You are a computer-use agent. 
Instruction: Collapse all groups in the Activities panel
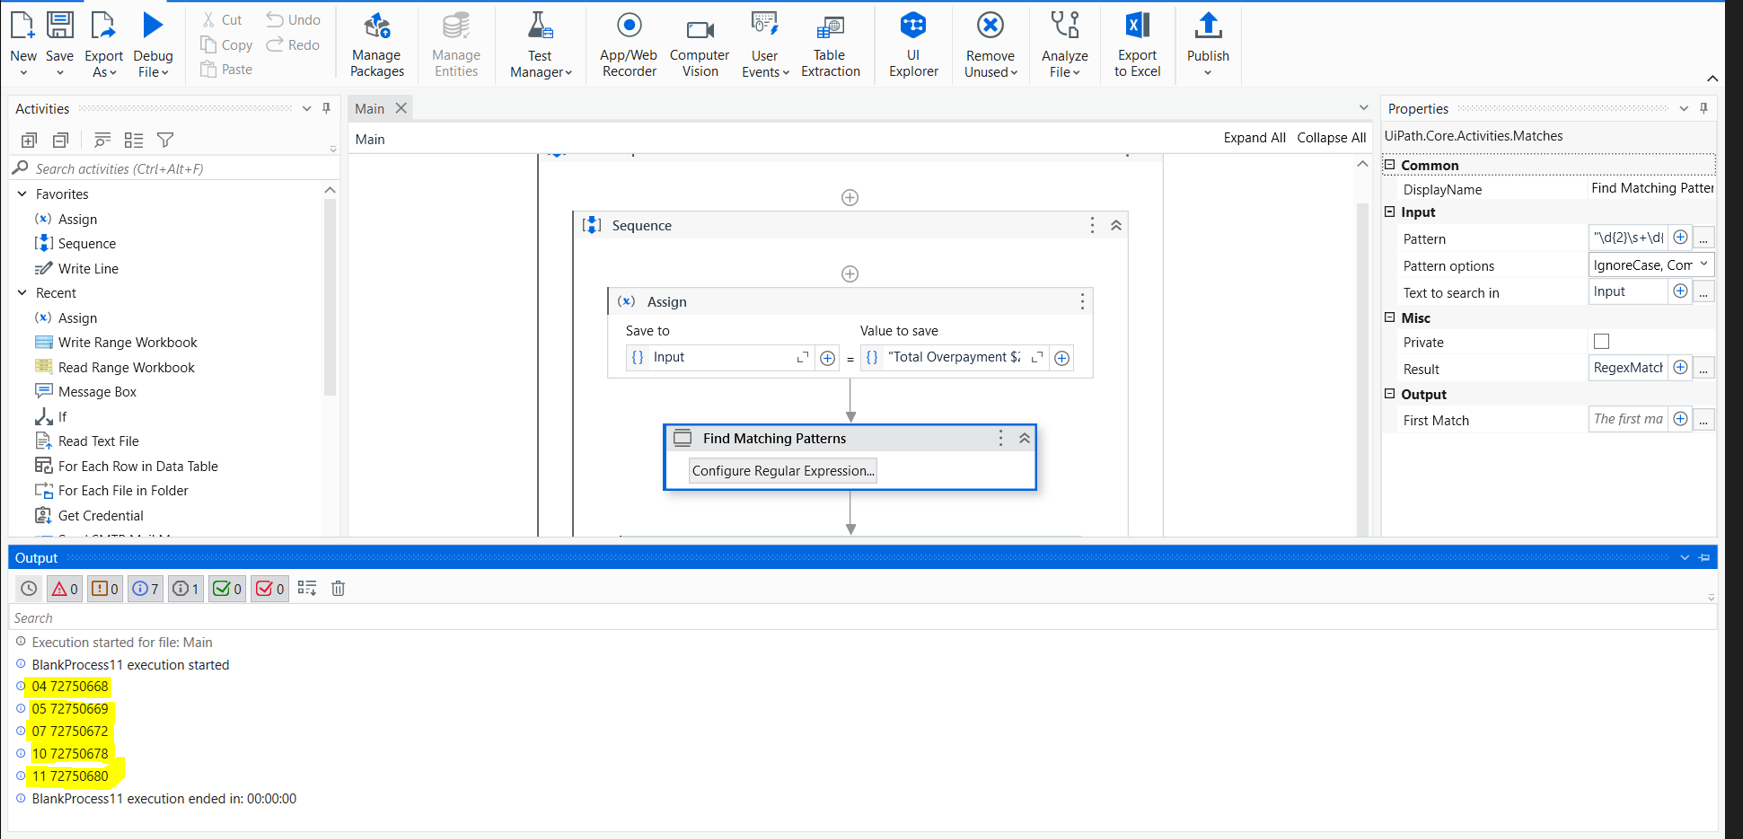(x=61, y=140)
